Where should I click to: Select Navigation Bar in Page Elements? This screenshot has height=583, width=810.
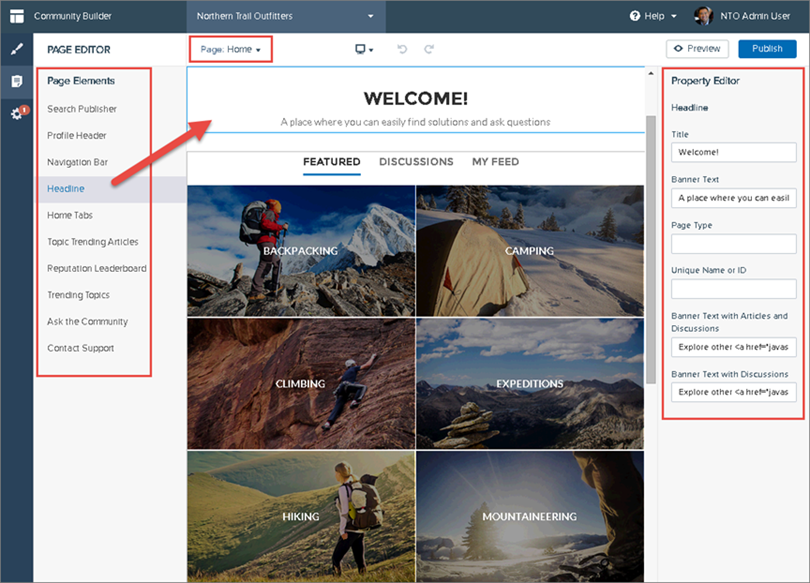click(77, 162)
